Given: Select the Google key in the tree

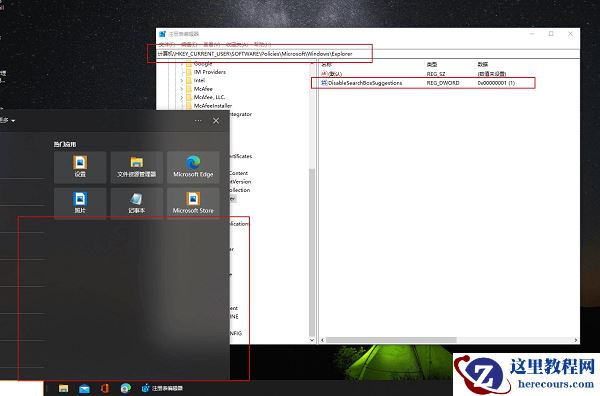Looking at the screenshot, I should coord(203,64).
